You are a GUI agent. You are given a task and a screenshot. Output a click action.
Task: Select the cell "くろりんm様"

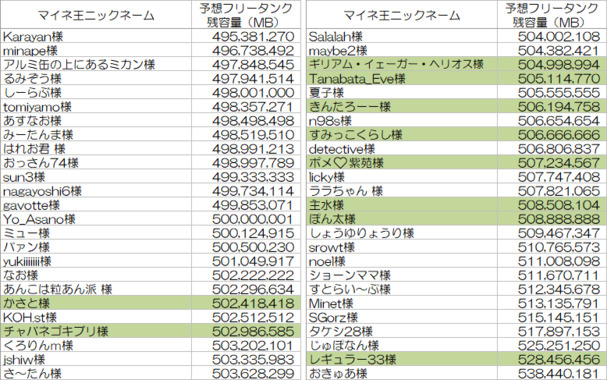pos(96,346)
